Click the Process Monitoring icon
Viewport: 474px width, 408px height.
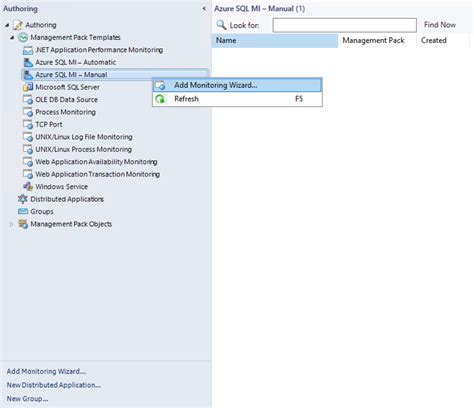[x=28, y=112]
